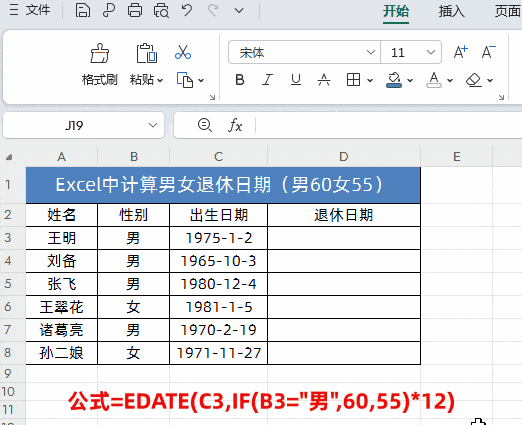Click the Save icon
This screenshot has width=522, height=425.
(x=83, y=10)
